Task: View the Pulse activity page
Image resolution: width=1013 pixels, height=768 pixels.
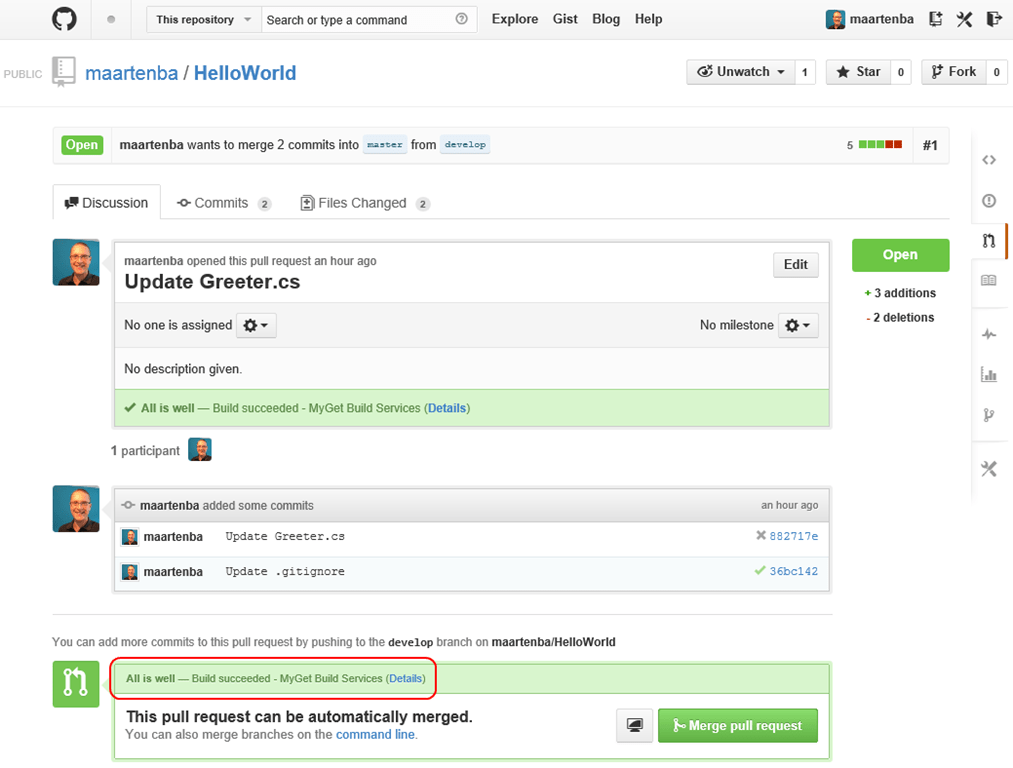Action: click(x=989, y=334)
